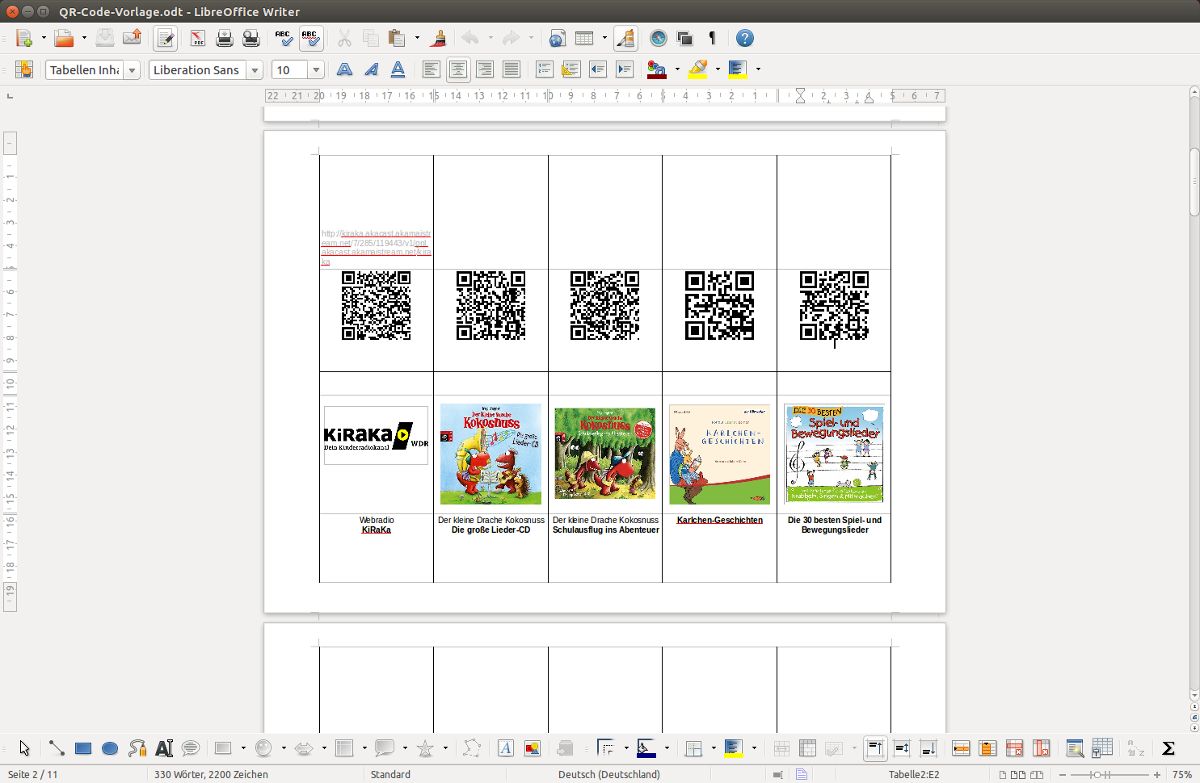Open Stars shapes dropdown arrow

(444, 747)
